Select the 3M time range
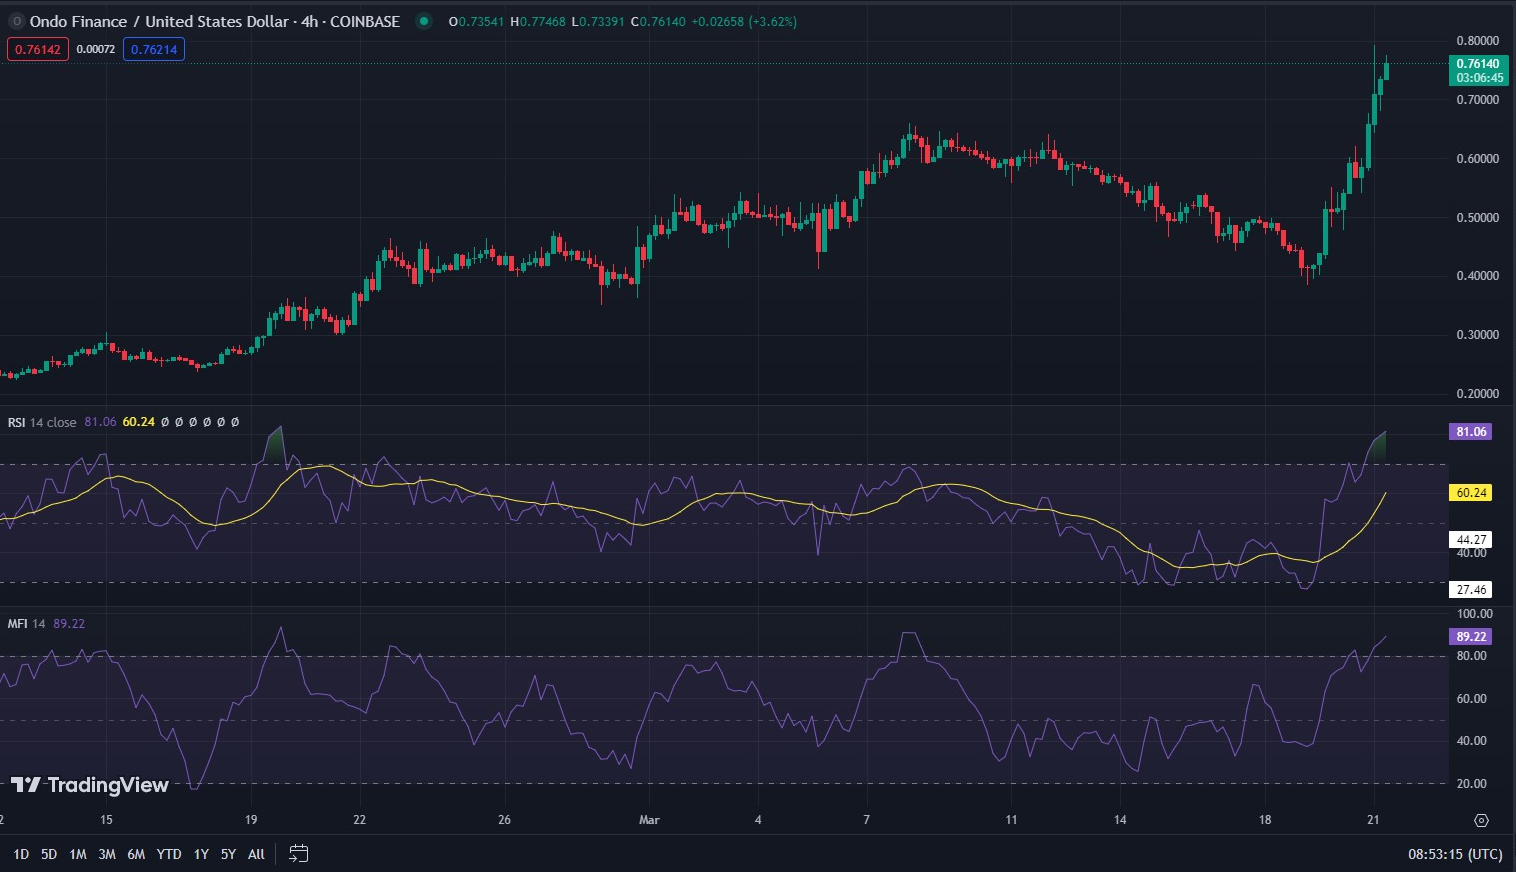The width and height of the screenshot is (1516, 872). (x=107, y=854)
